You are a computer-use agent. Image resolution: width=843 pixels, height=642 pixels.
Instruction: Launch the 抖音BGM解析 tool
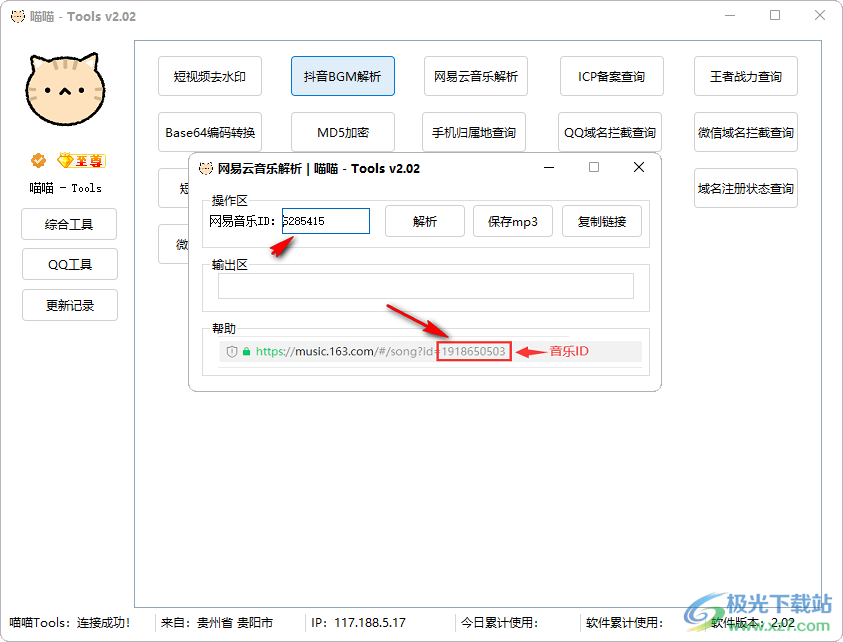[342, 76]
